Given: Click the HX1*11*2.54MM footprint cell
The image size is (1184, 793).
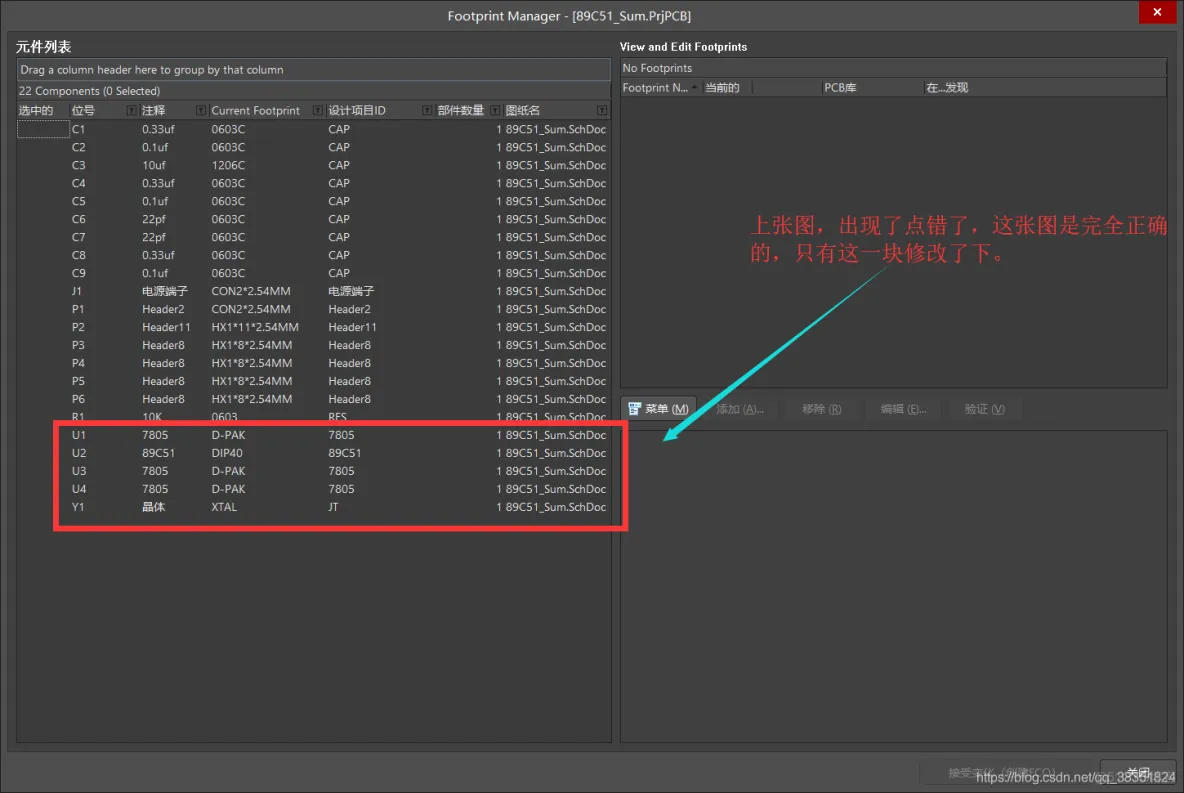Looking at the screenshot, I should (x=255, y=328).
